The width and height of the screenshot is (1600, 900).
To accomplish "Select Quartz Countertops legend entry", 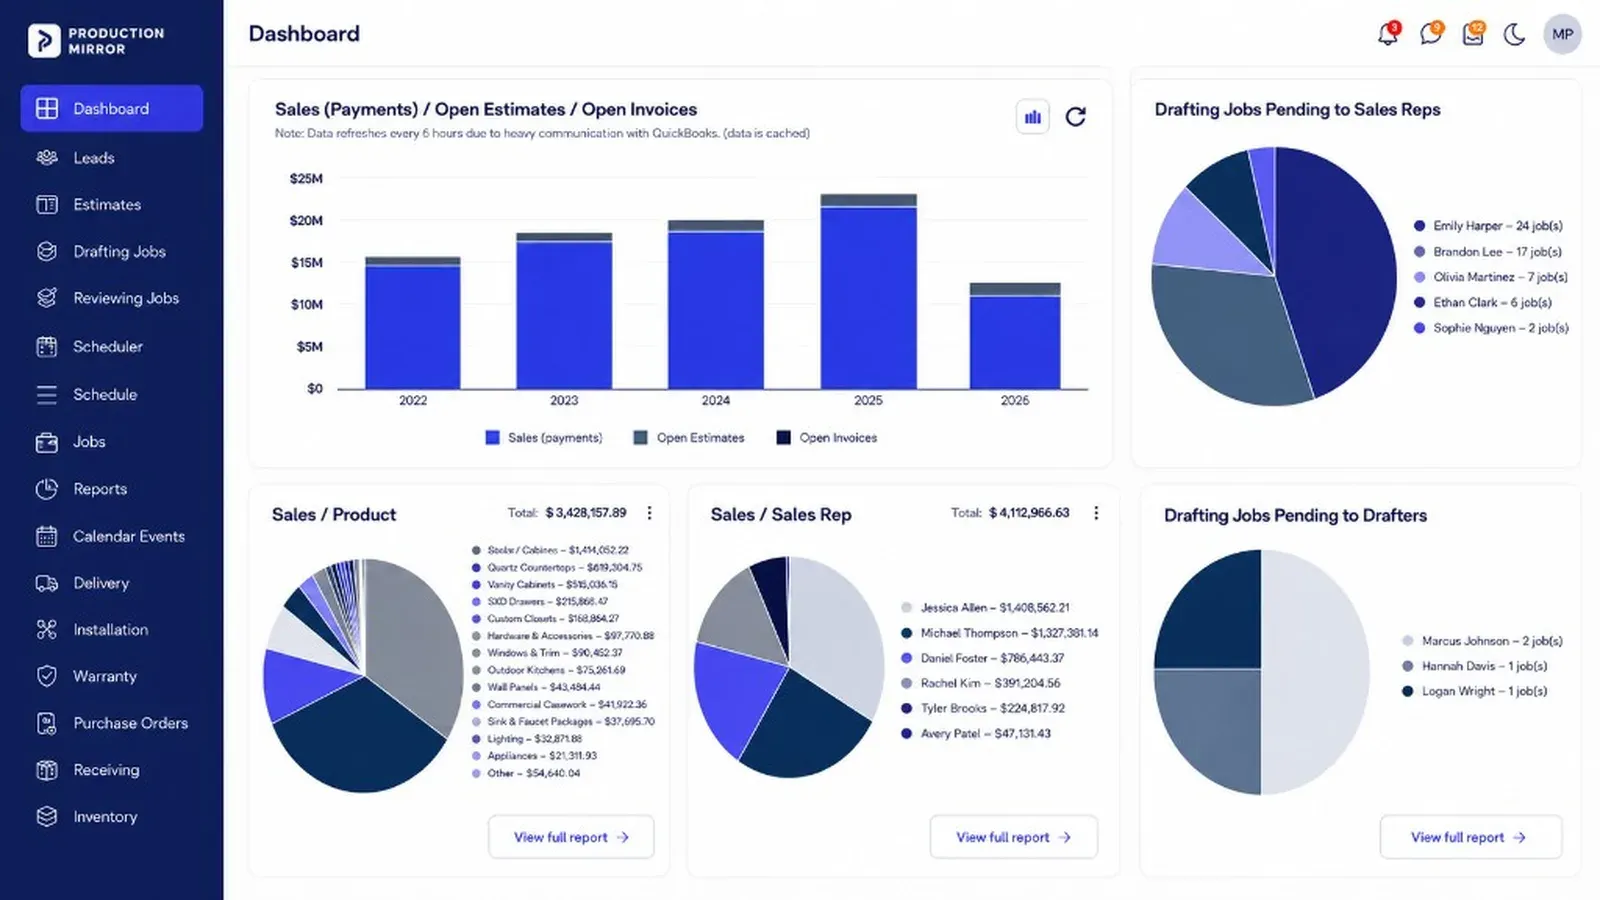I will pyautogui.click(x=557, y=567).
